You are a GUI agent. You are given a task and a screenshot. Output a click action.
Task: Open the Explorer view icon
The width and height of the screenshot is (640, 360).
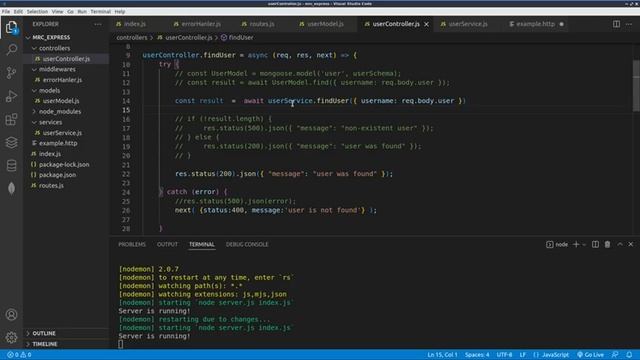pos(11,28)
